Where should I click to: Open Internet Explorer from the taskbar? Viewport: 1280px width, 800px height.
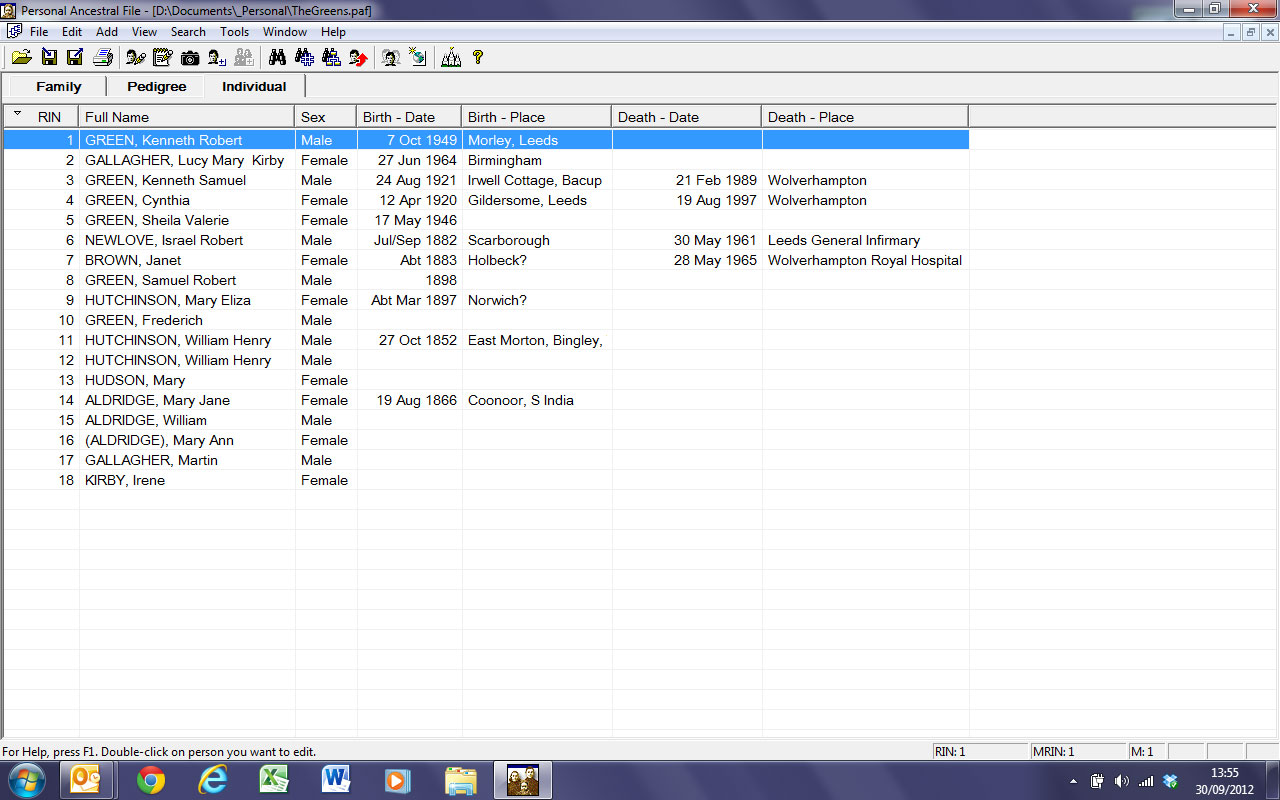(x=212, y=780)
